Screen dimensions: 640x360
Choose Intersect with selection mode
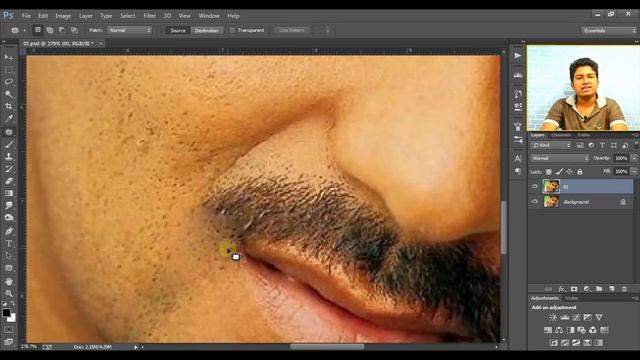pos(74,30)
